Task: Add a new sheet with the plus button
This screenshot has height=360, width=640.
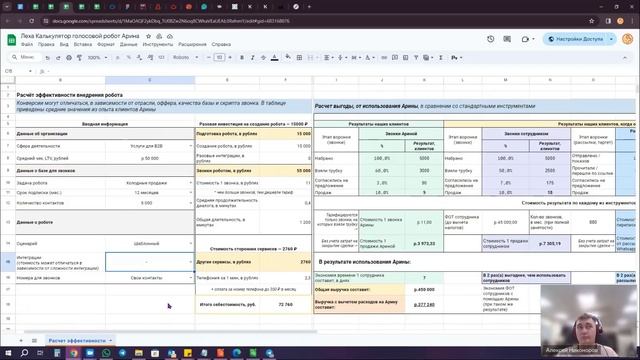Action: pyautogui.click(x=21, y=340)
